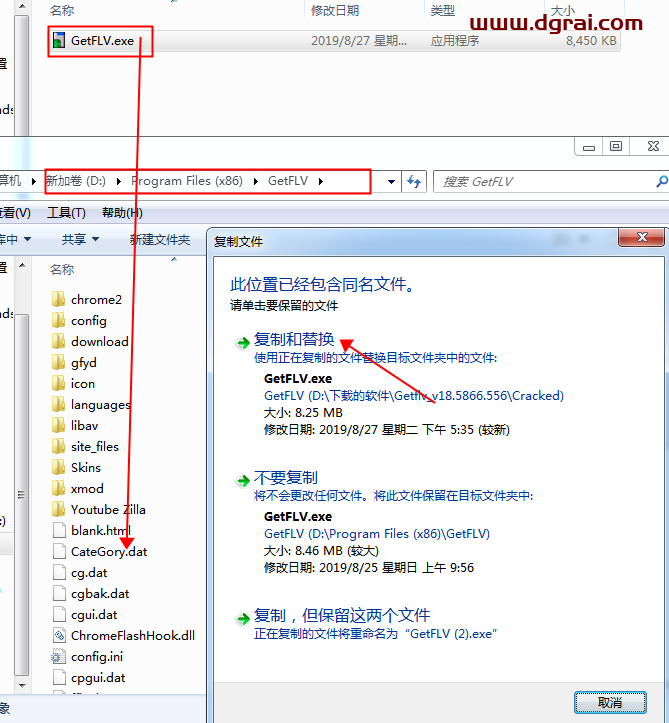Open the download folder
This screenshot has height=723, width=669.
[x=90, y=342]
